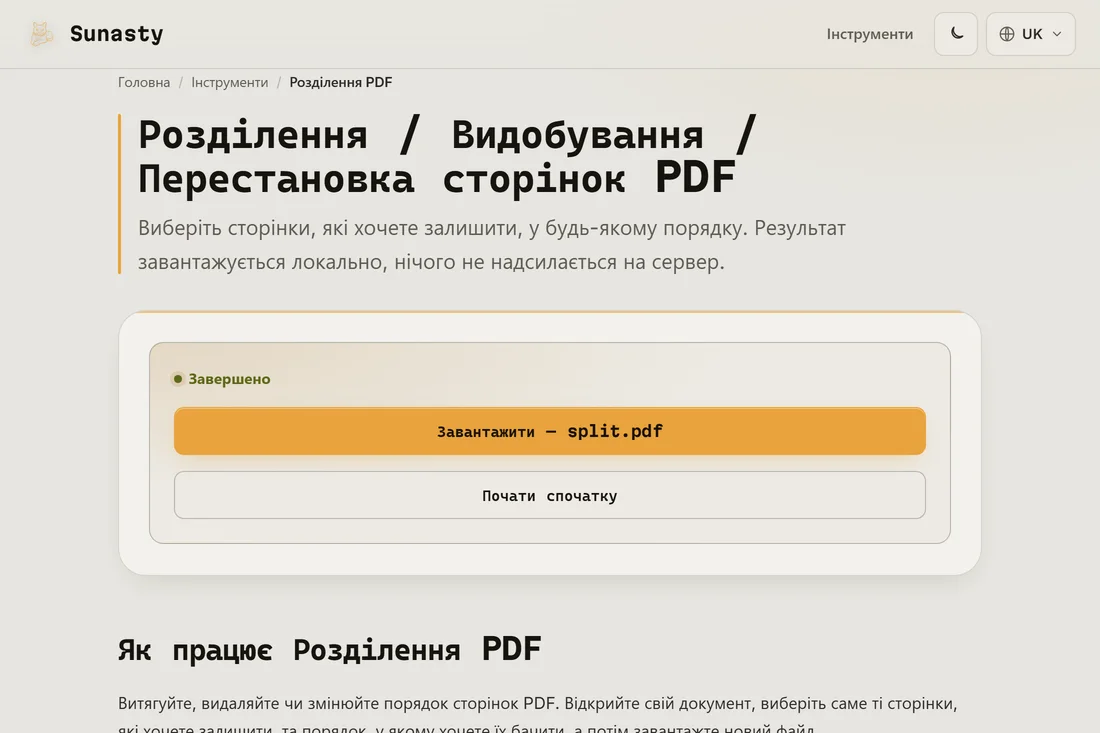Select the Розділення PDF breadcrumb item

point(341,82)
